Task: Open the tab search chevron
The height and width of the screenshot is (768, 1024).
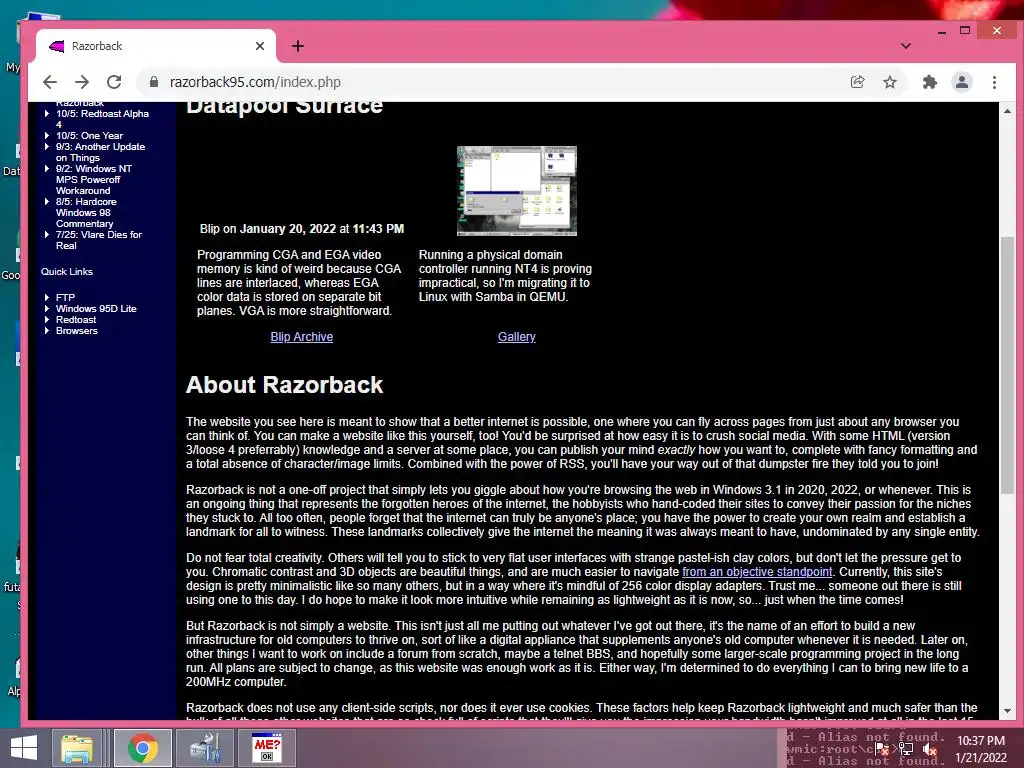Action: (x=906, y=46)
